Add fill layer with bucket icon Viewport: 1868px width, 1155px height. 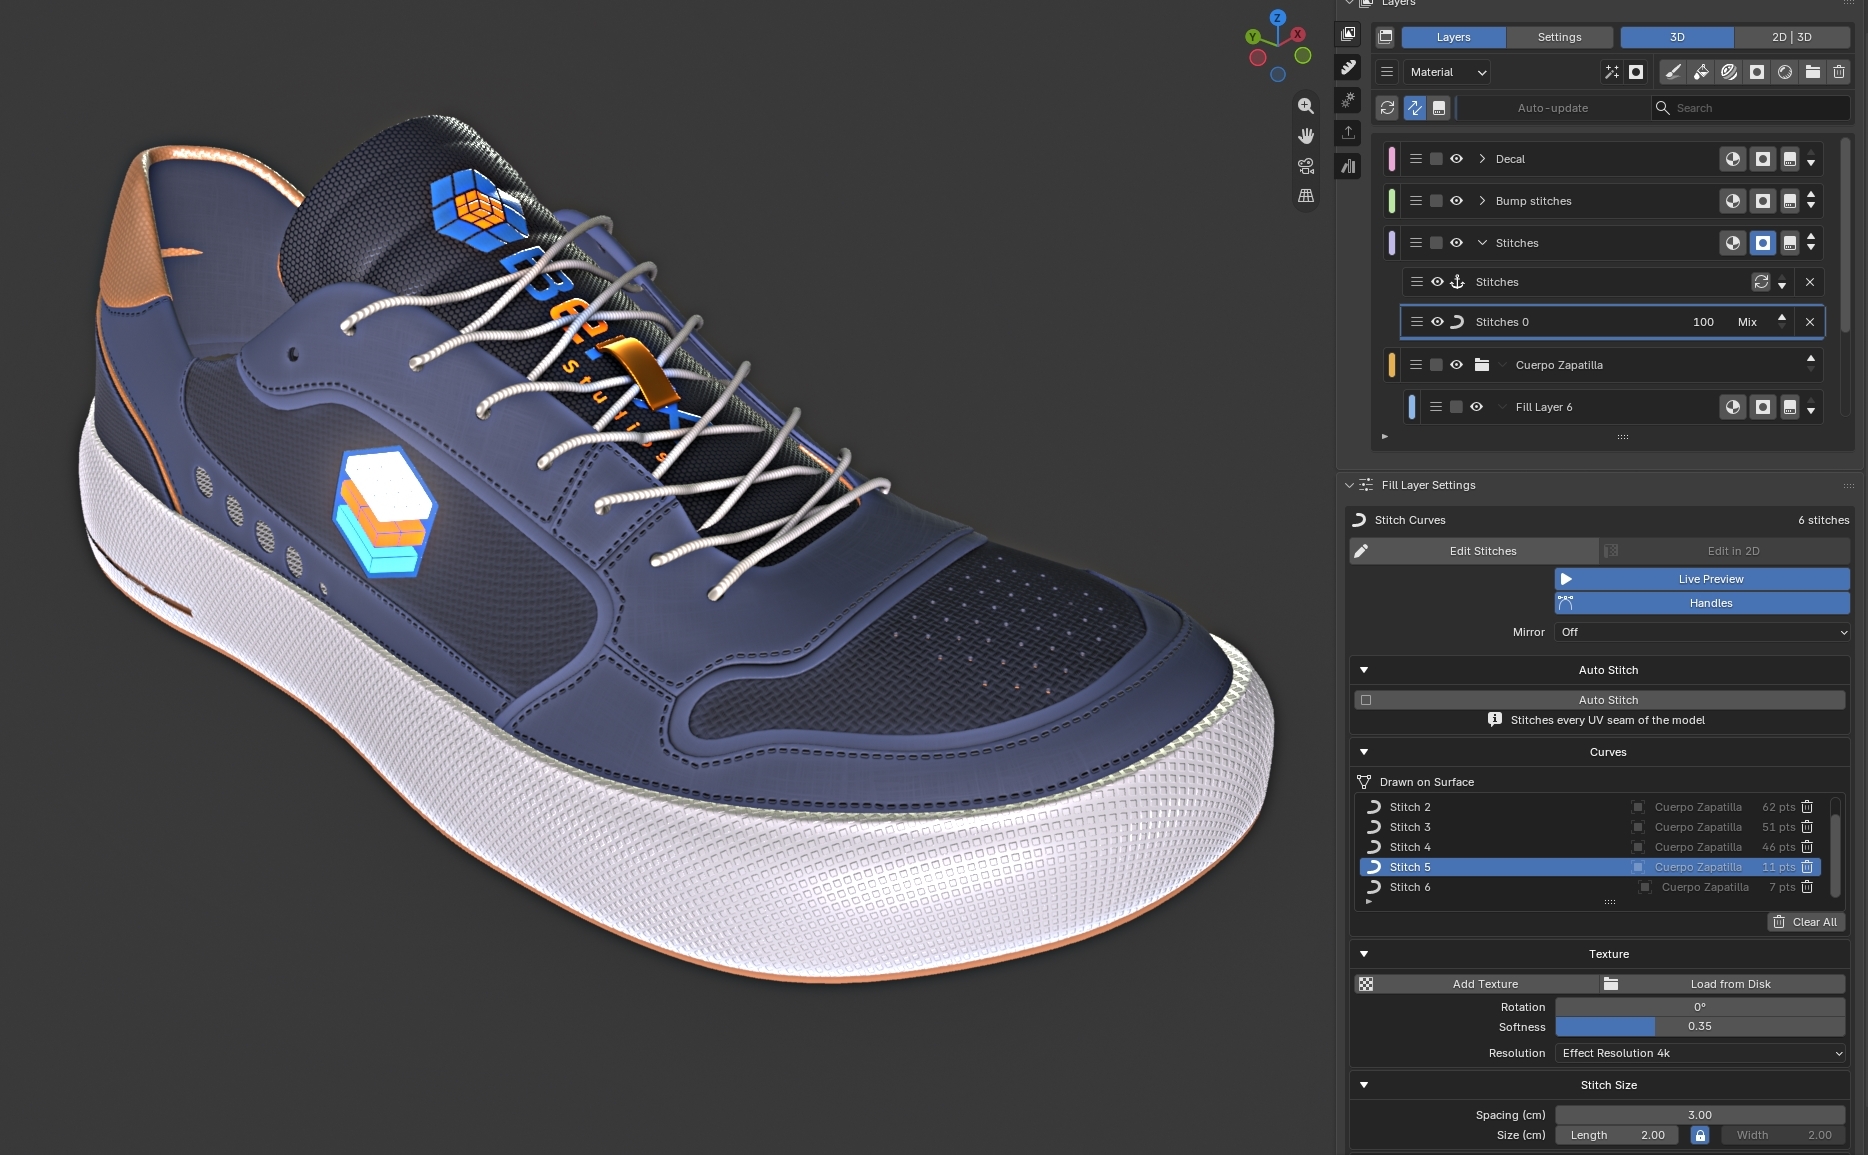pos(1701,72)
